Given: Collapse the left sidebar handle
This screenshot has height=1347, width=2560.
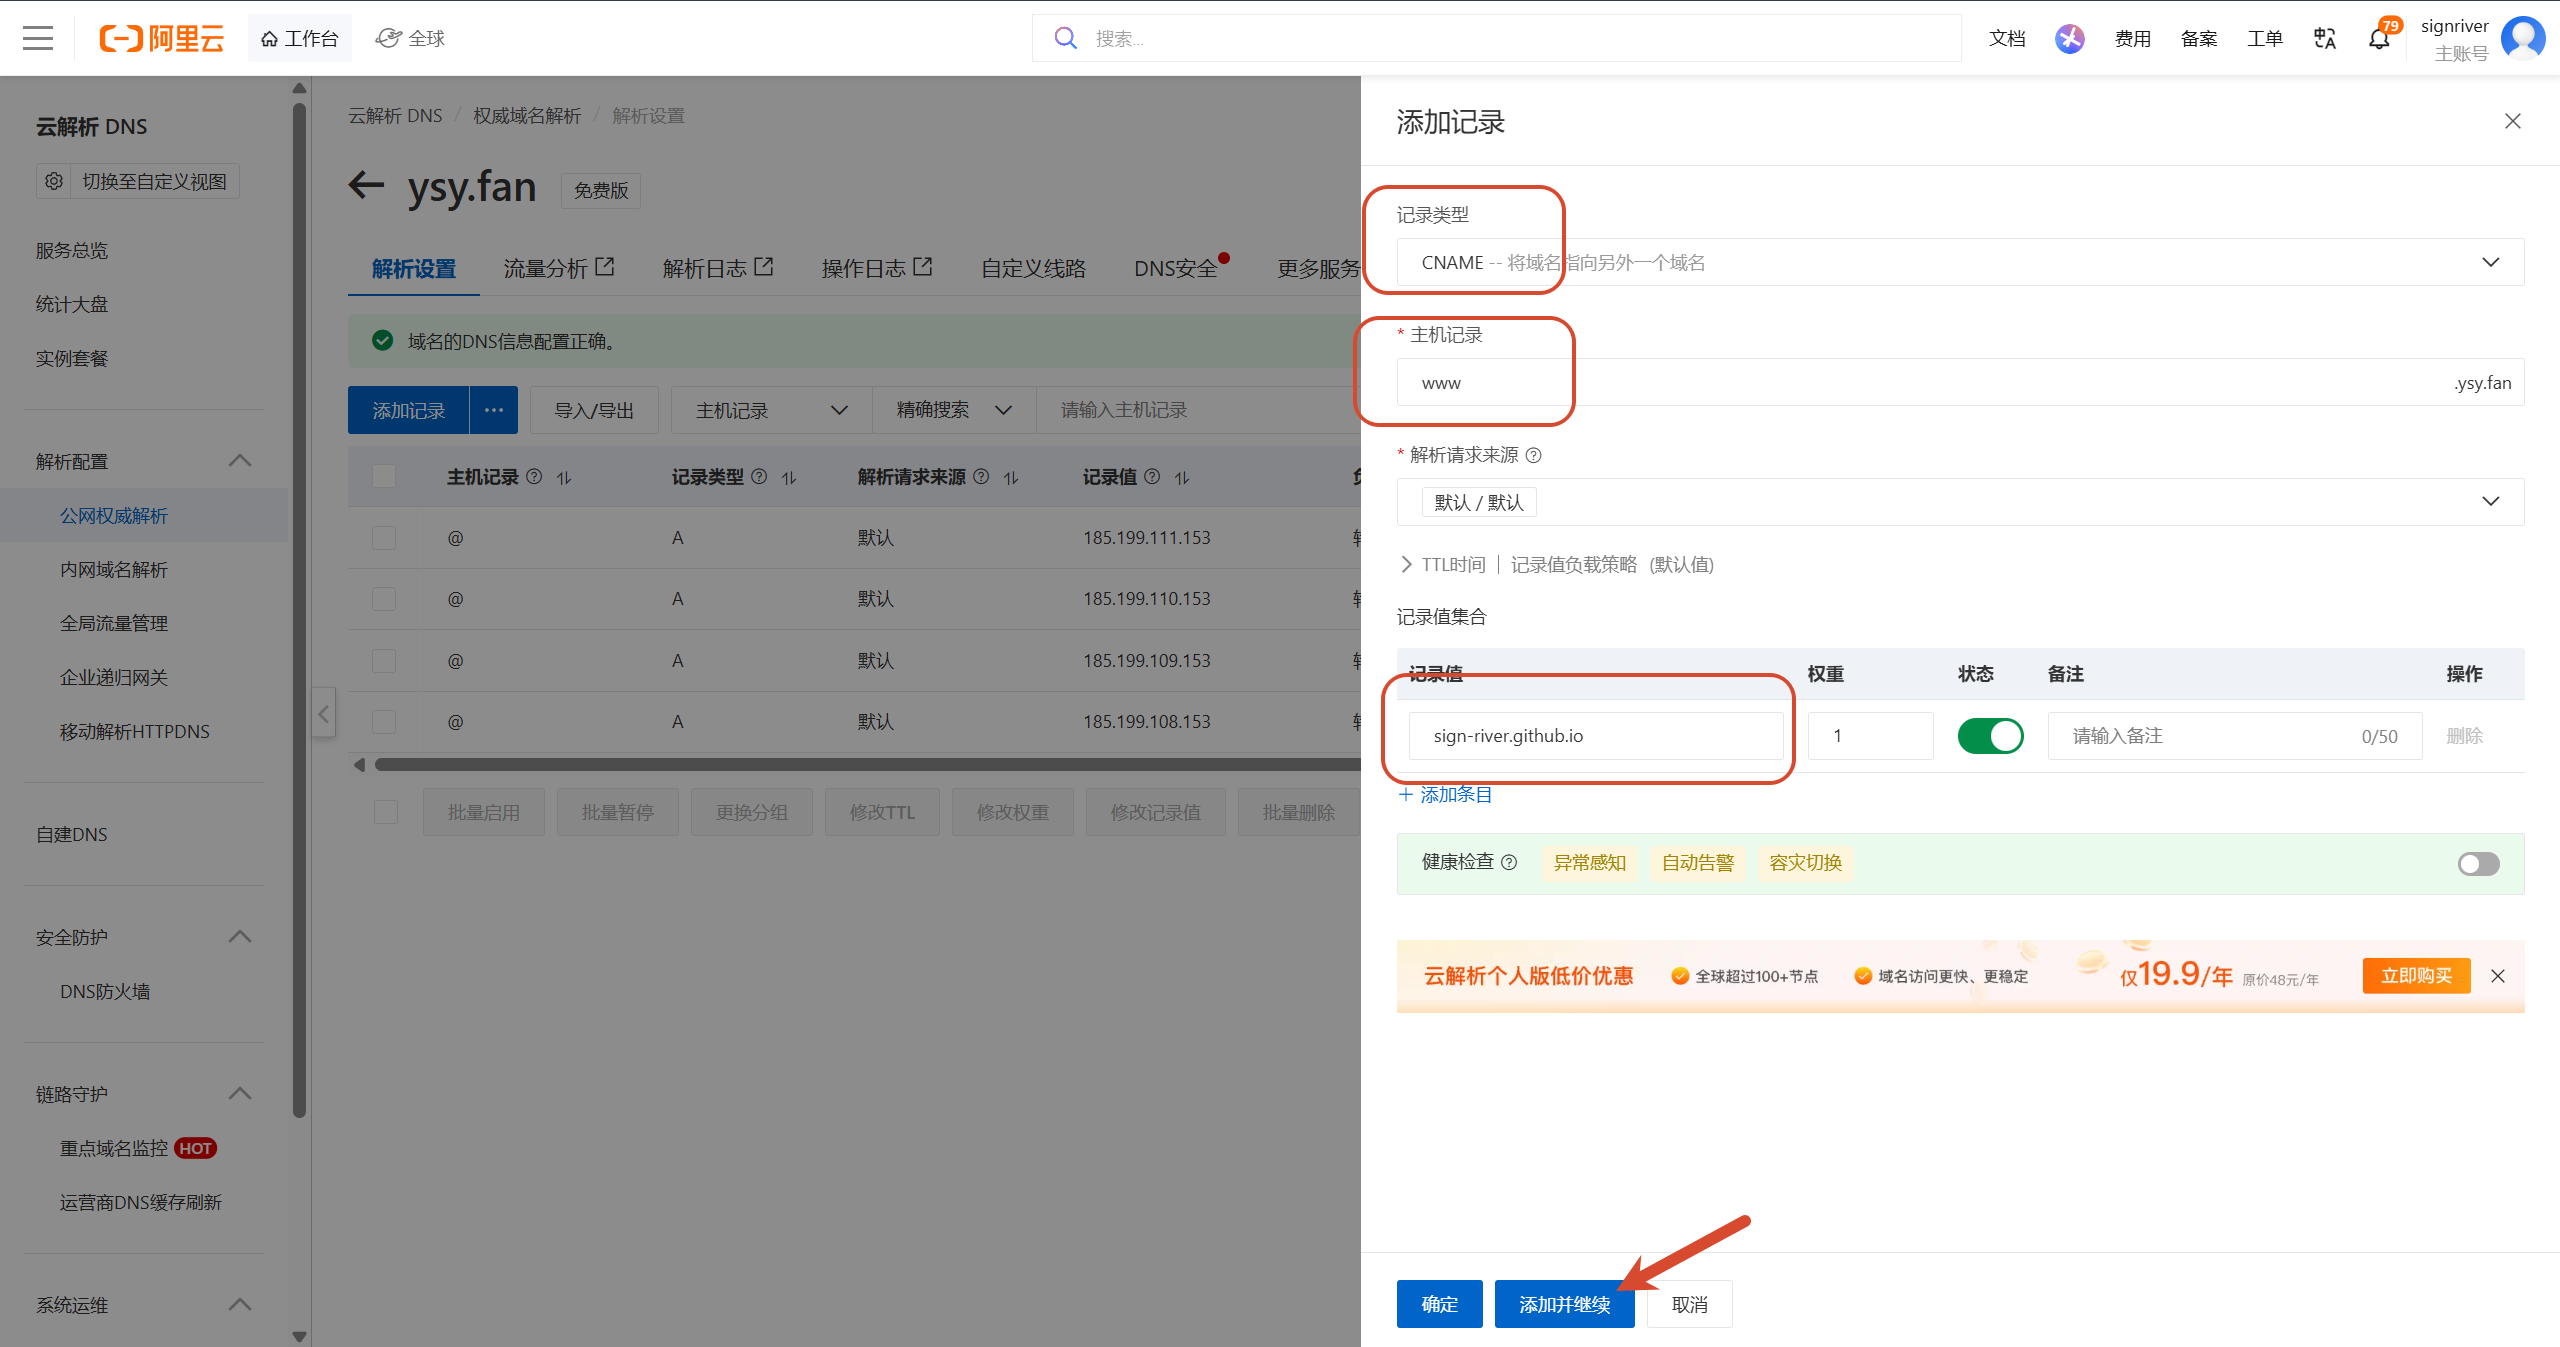Looking at the screenshot, I should (x=323, y=713).
